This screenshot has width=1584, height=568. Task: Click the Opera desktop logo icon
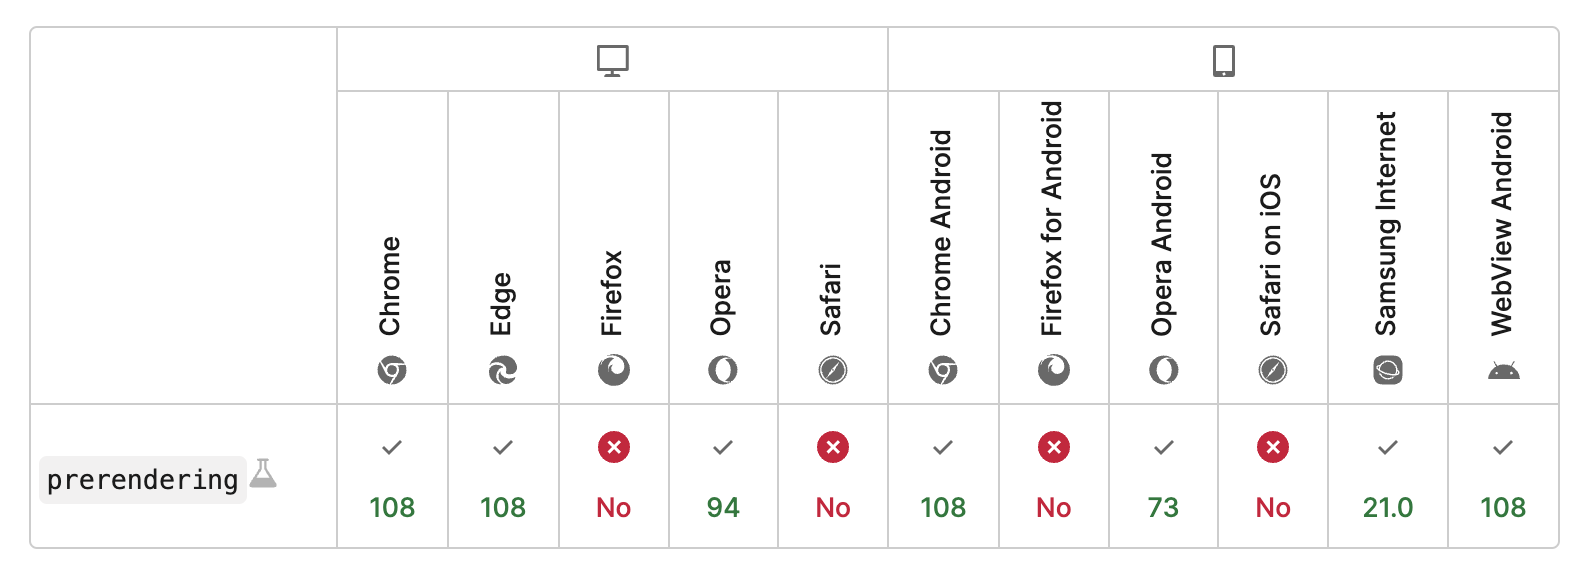(723, 371)
